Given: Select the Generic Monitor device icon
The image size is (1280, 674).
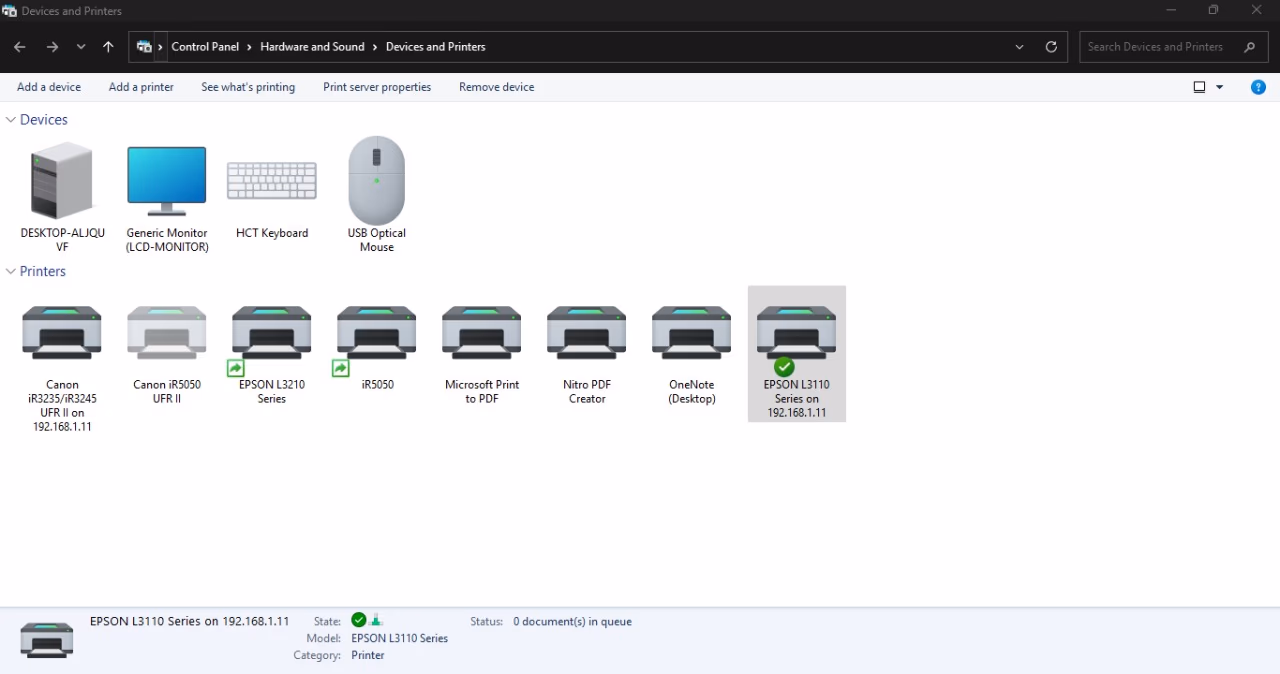Looking at the screenshot, I should click(167, 181).
